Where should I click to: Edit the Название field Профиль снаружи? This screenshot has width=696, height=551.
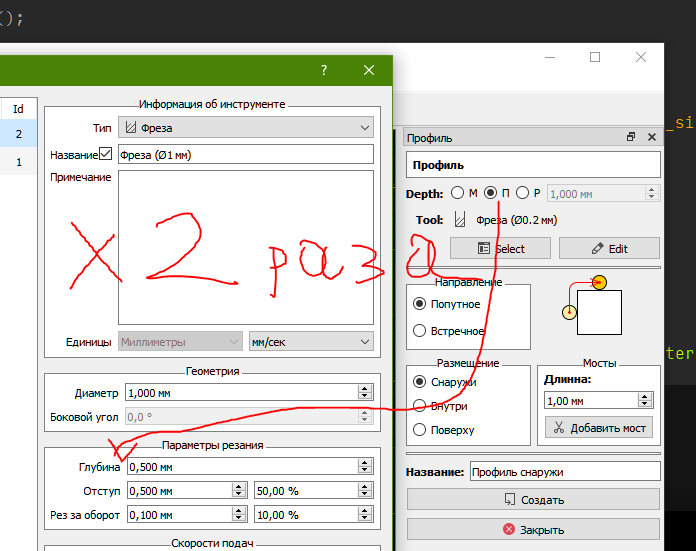[x=565, y=472]
